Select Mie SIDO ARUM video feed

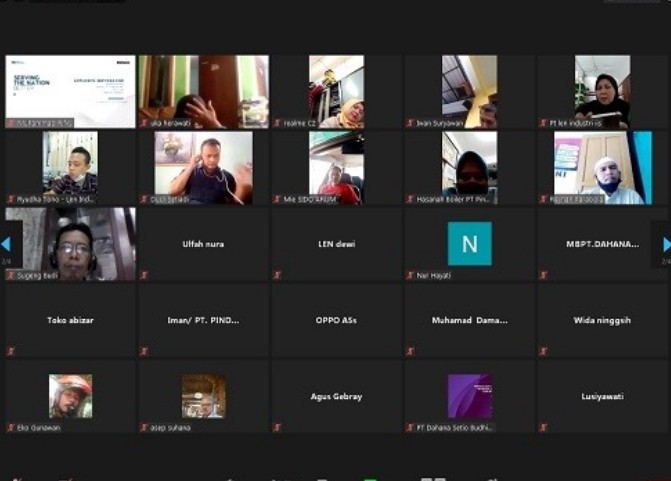(337, 168)
